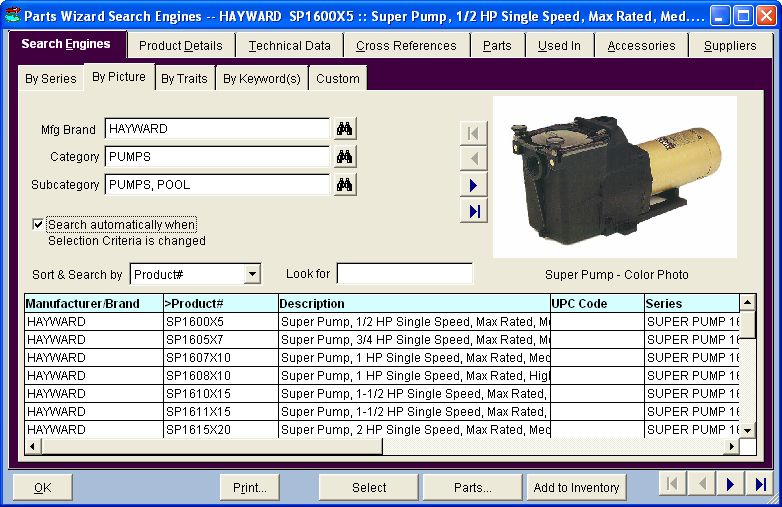This screenshot has width=782, height=507.
Task: Click the UPC Code column header
Action: 597,303
